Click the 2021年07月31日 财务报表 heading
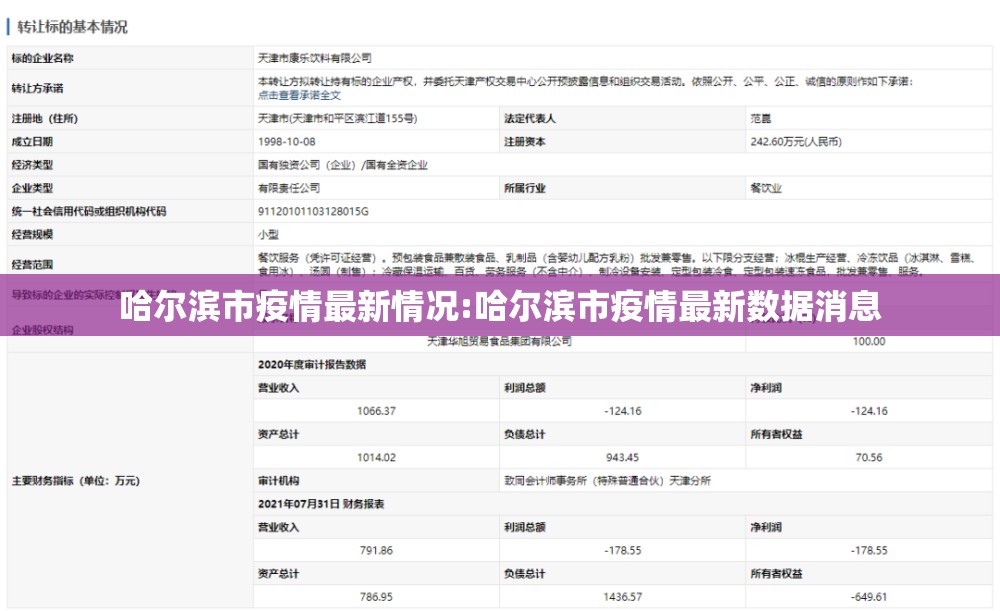1000x611 pixels. [321, 504]
